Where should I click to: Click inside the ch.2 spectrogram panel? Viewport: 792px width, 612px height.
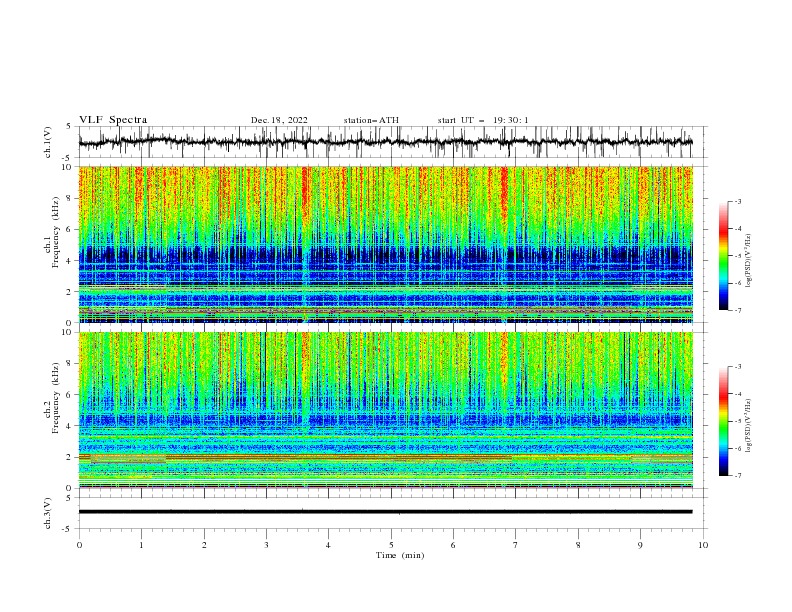(385, 410)
